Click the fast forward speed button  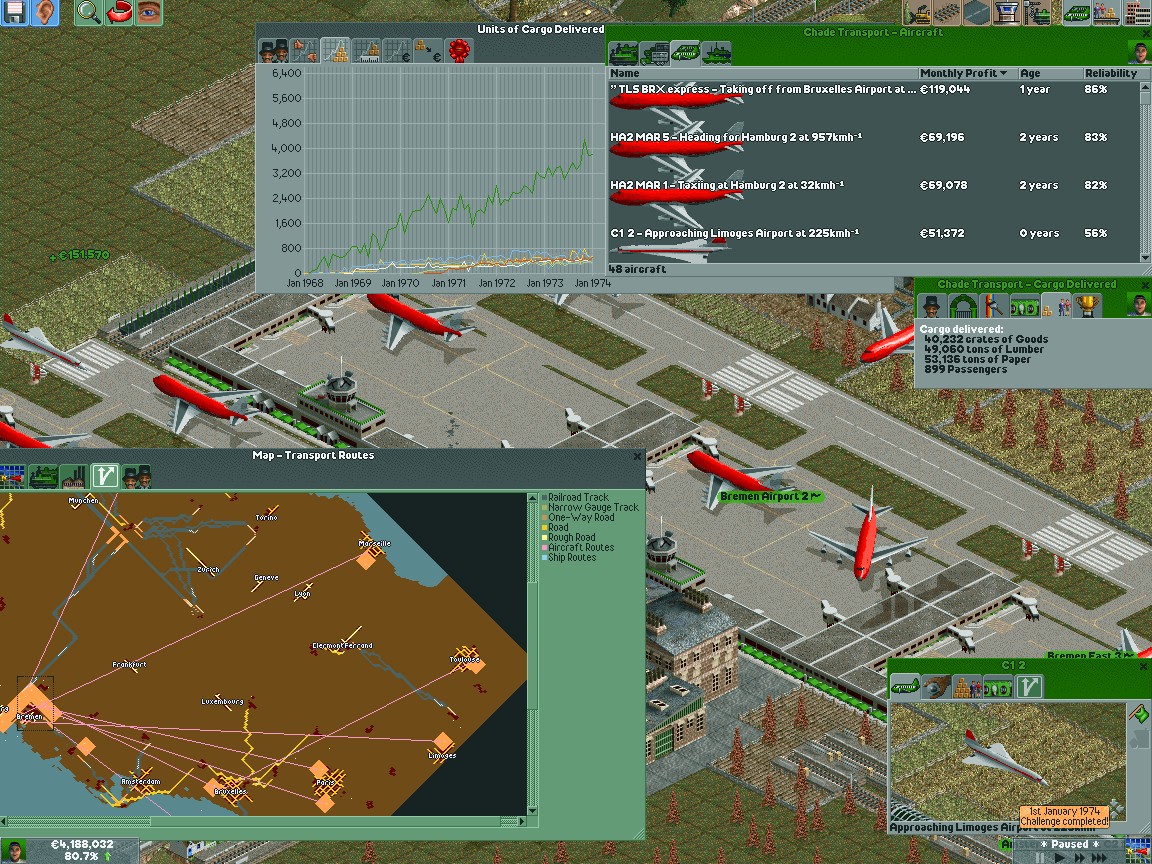1080,858
